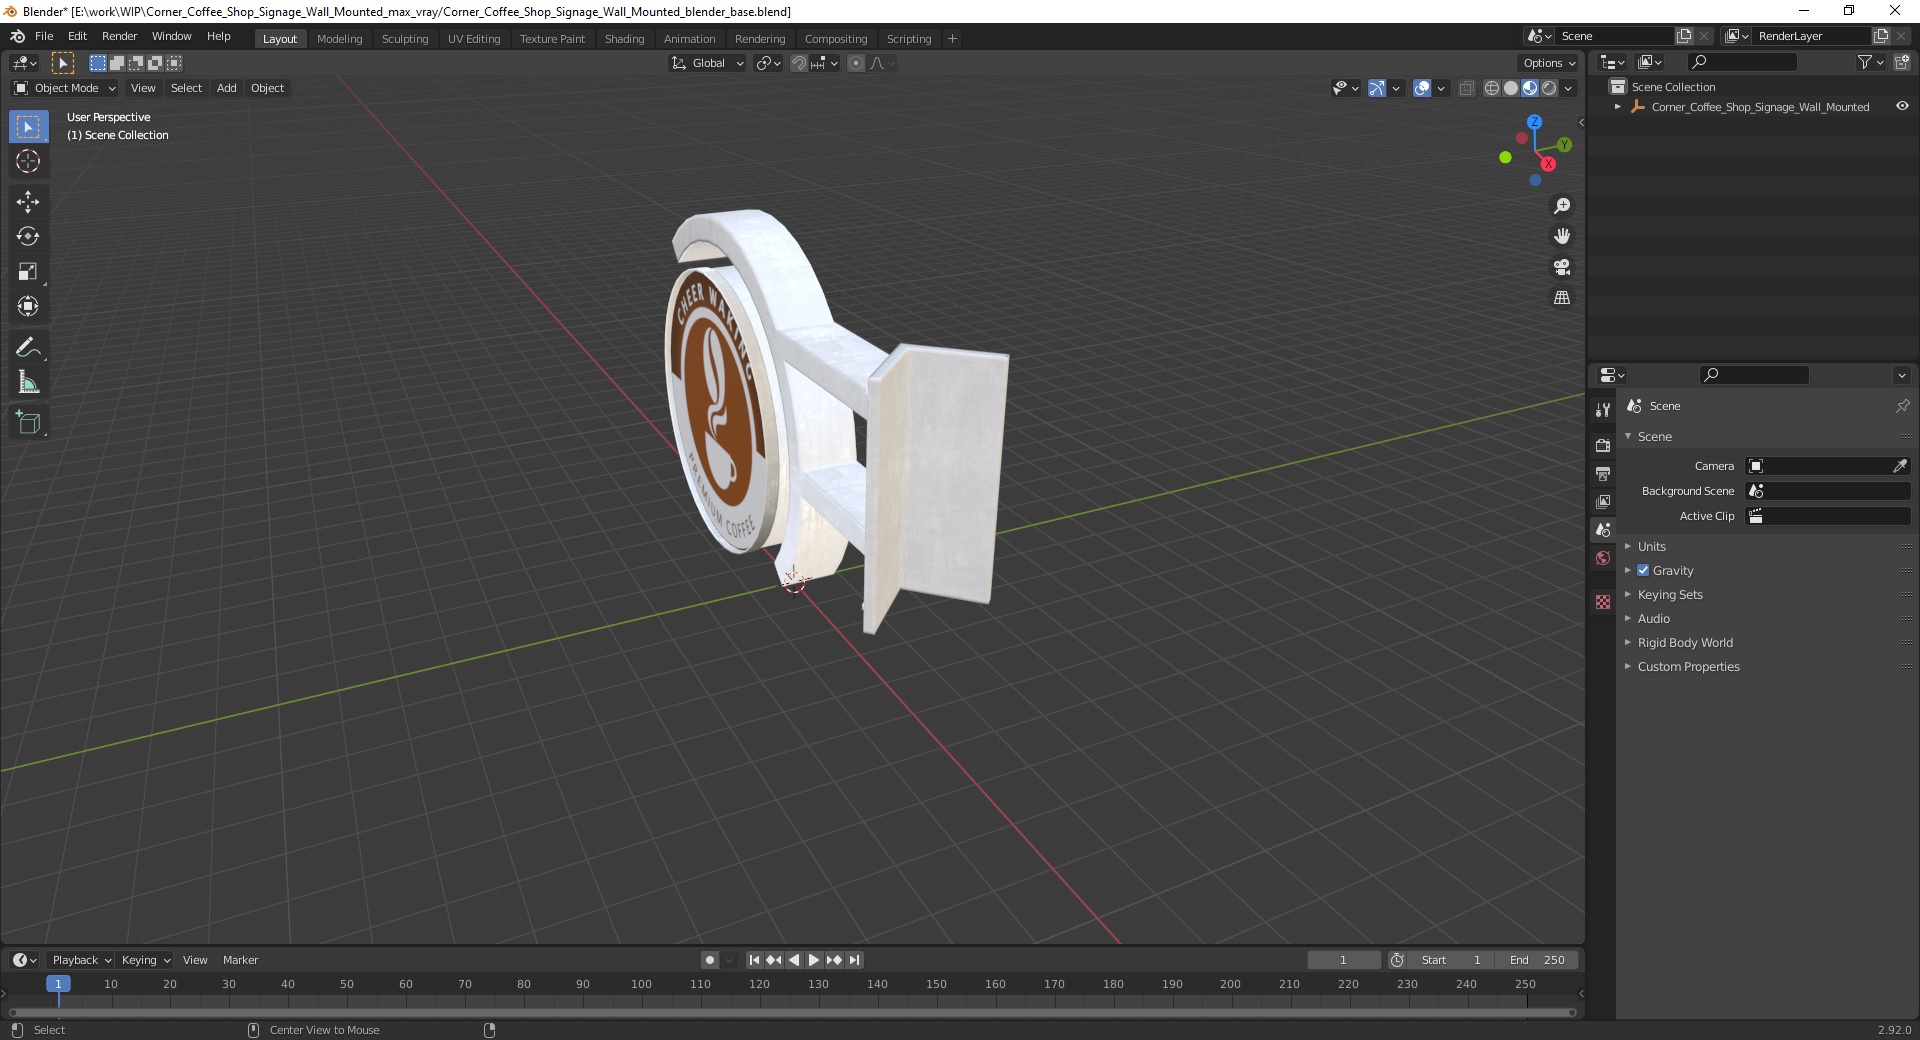Click the Pan view hand icon
The height and width of the screenshot is (1040, 1920).
click(1562, 237)
